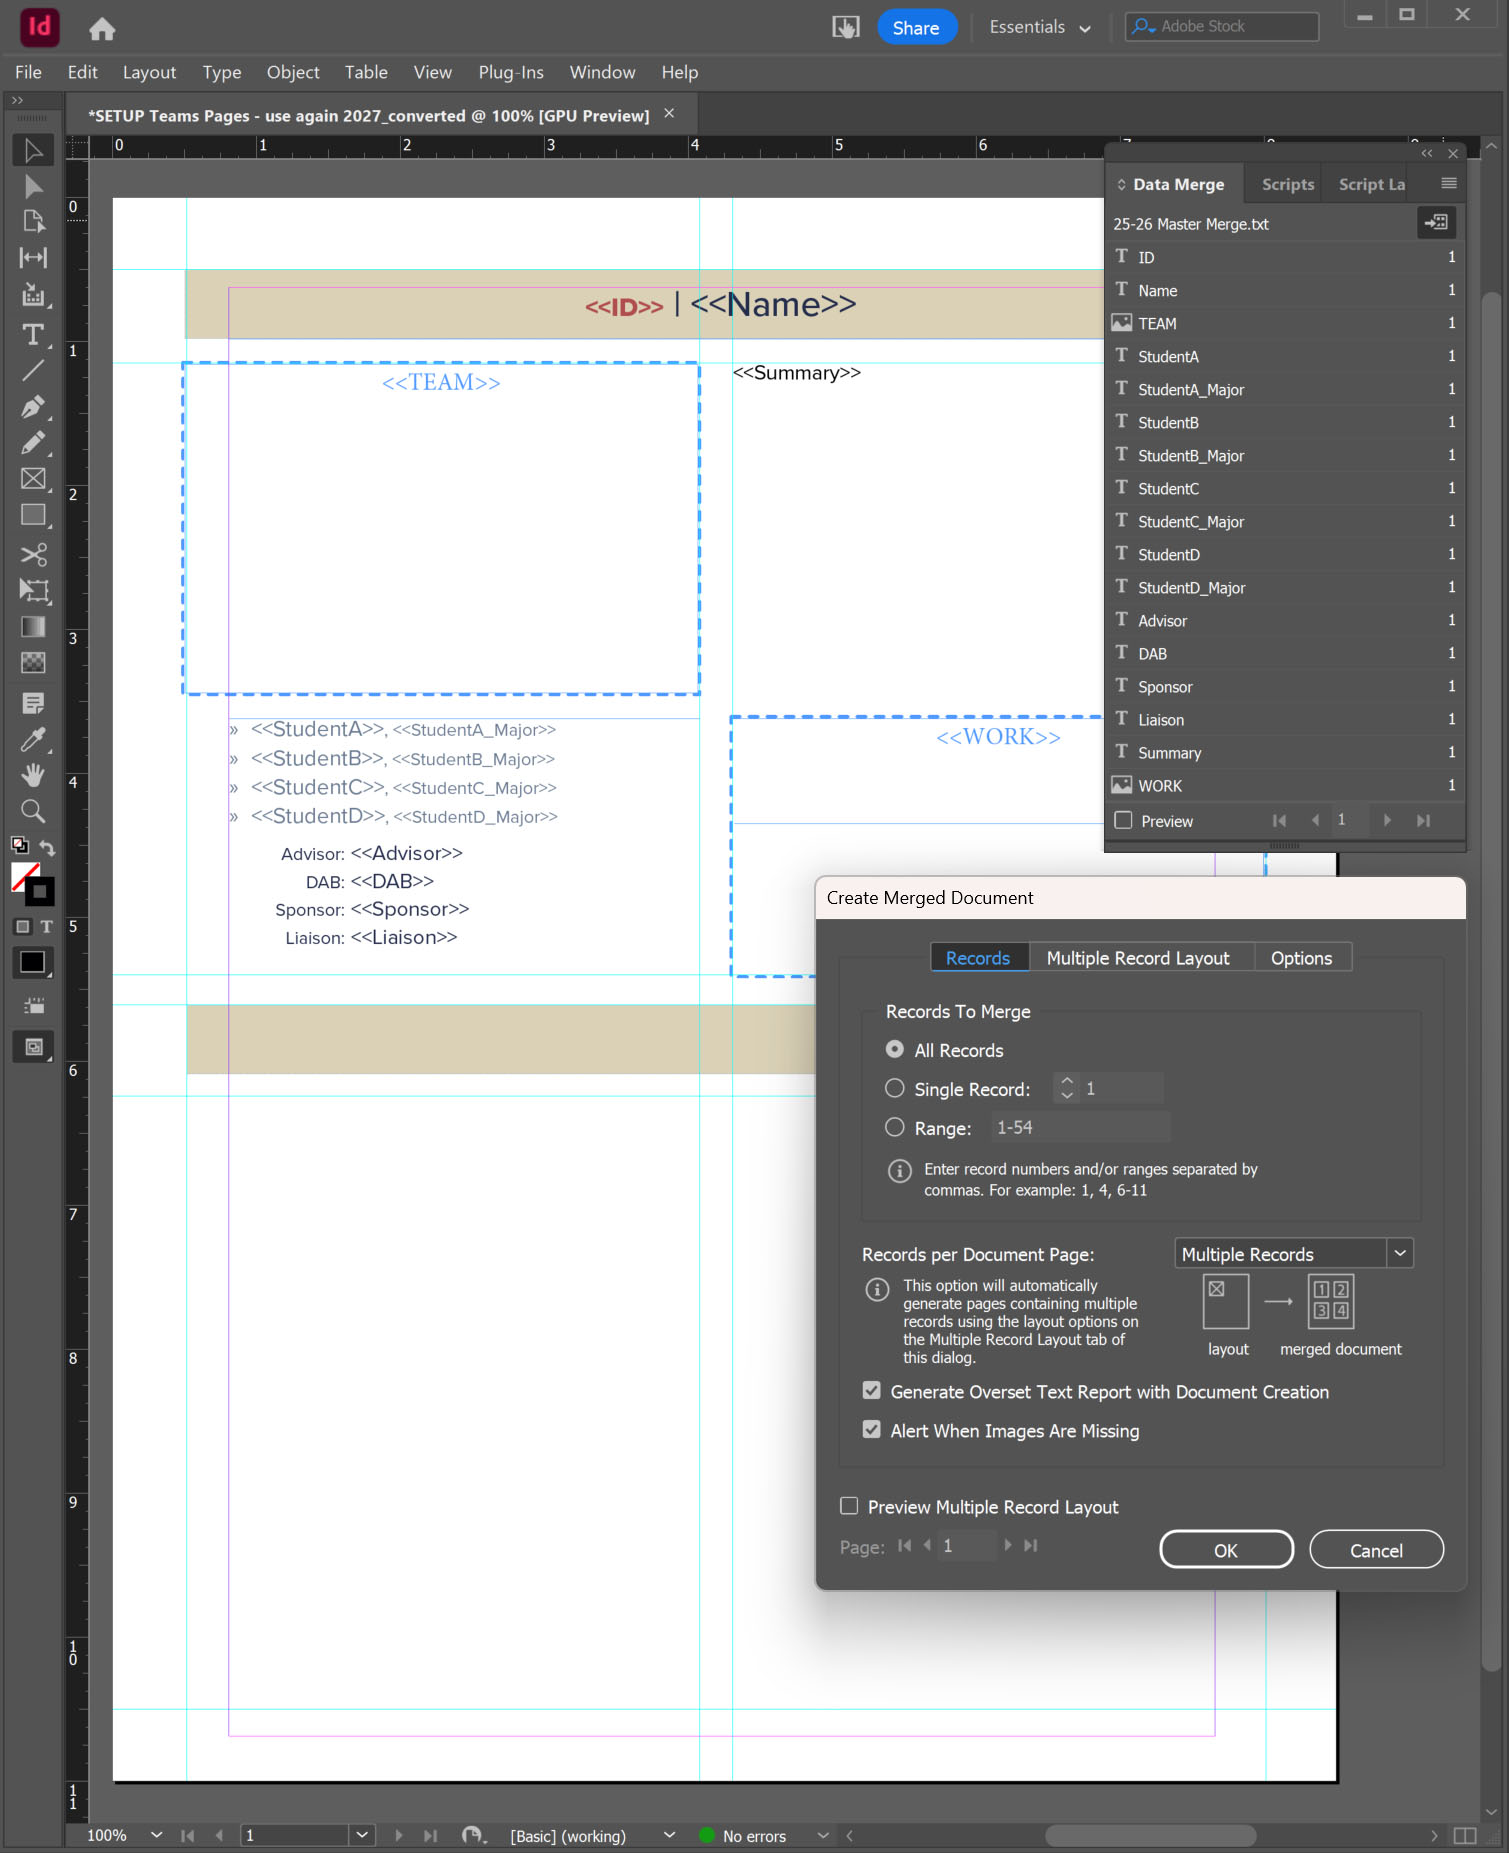Open the zoom level dropdown at 100%

156,1835
